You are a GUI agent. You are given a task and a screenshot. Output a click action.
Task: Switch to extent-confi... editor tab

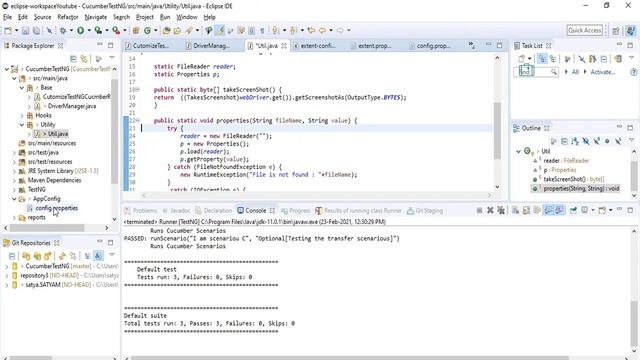coord(318,46)
